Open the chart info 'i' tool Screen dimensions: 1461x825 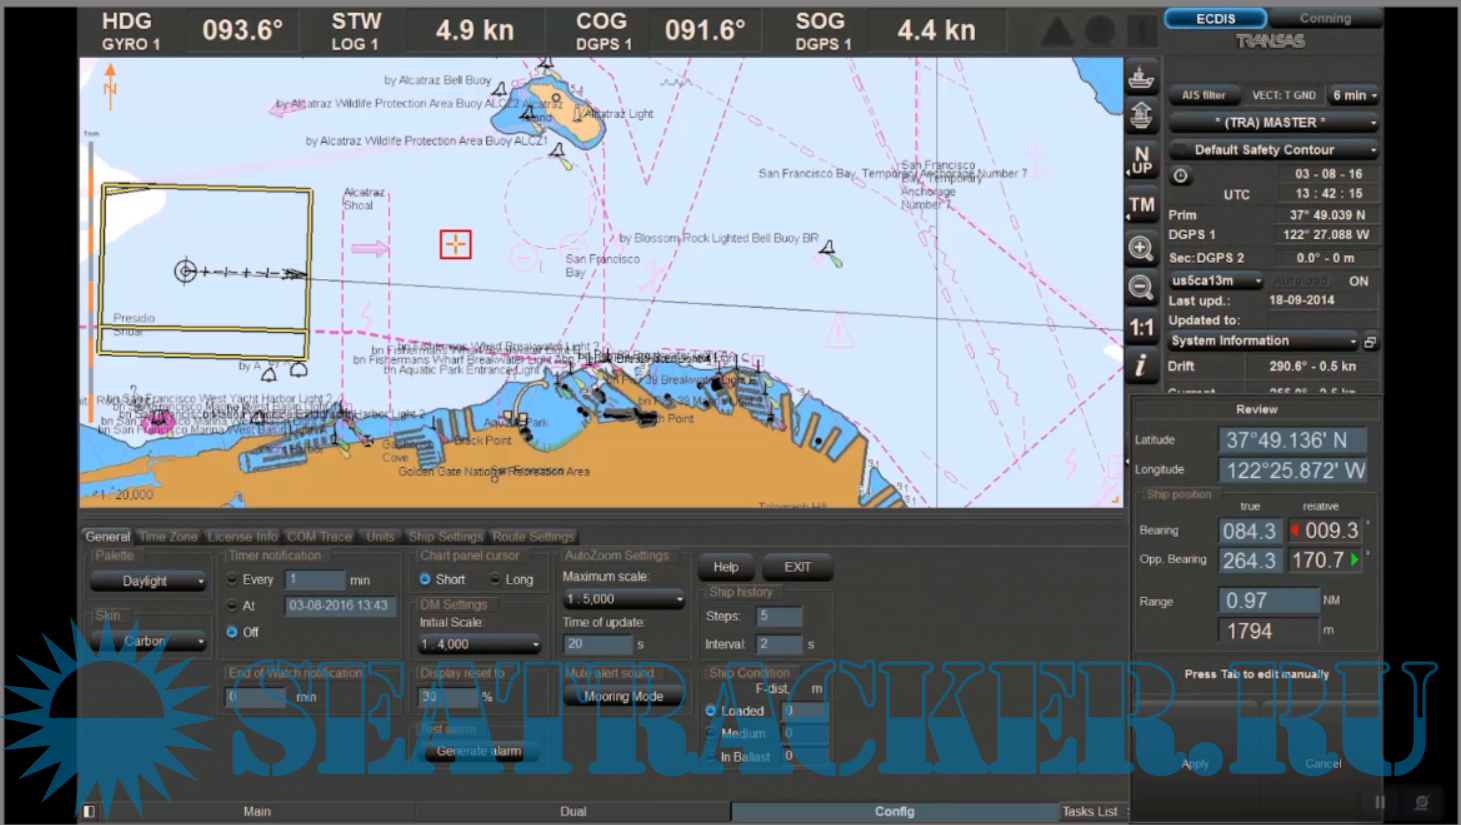[1141, 366]
